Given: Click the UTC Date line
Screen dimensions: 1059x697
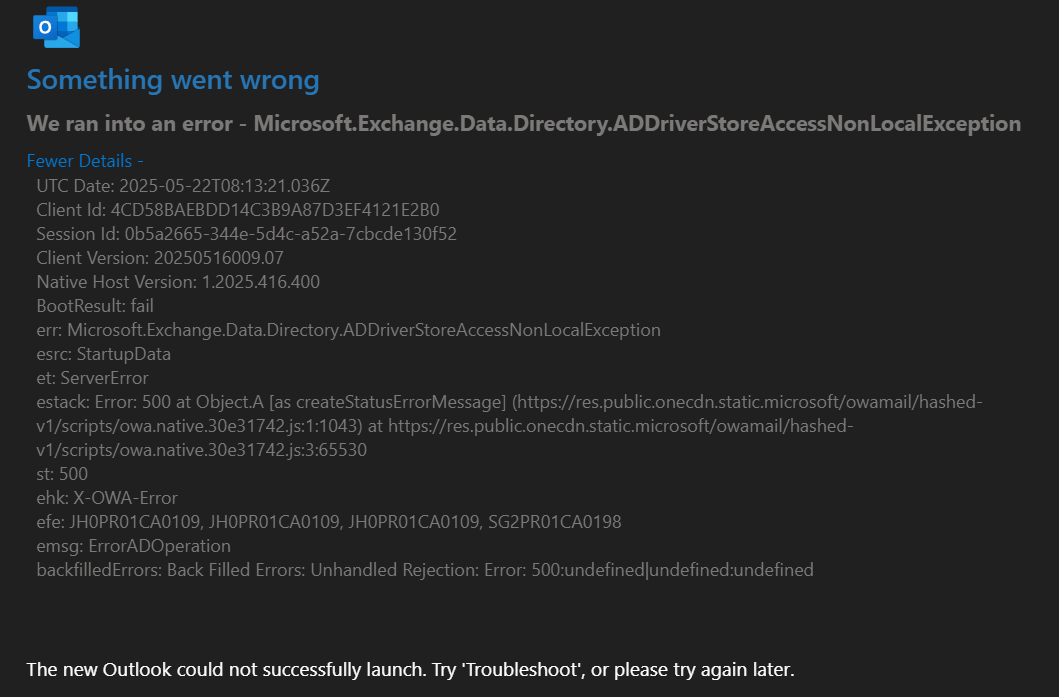Looking at the screenshot, I should [183, 186].
